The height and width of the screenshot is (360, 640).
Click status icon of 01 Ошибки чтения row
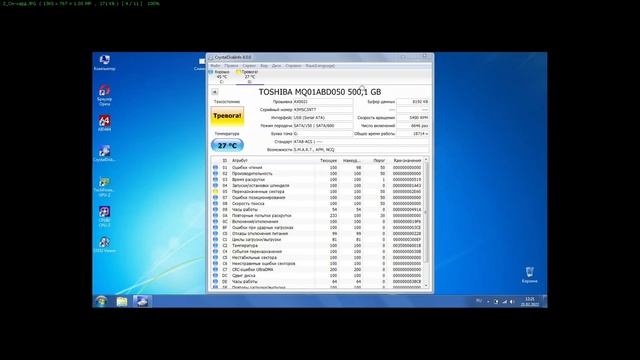pos(216,167)
